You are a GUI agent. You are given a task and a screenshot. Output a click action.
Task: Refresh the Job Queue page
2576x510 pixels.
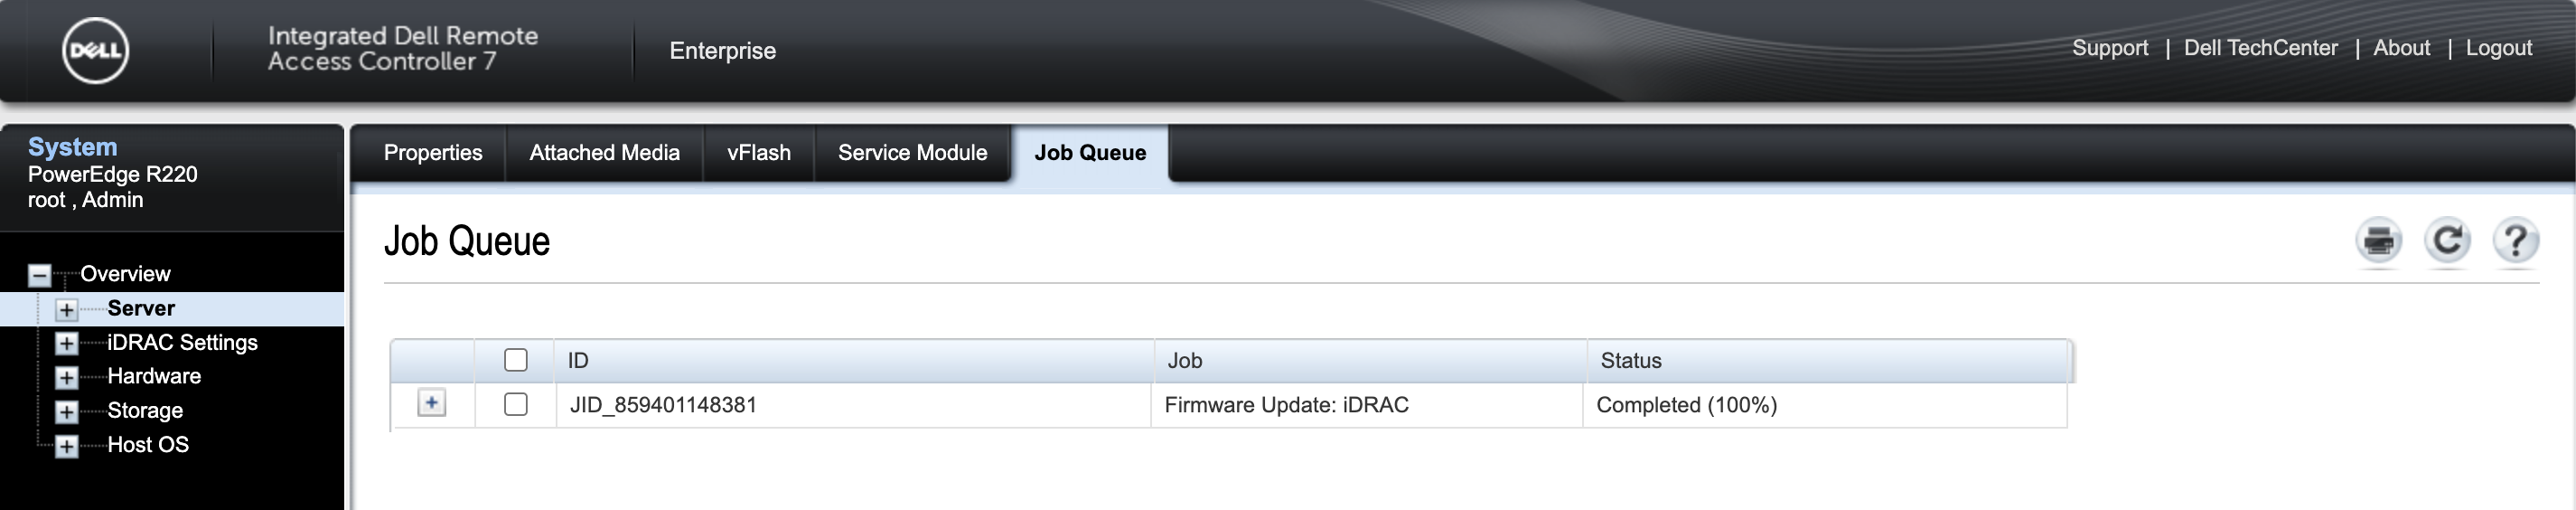pyautogui.click(x=2447, y=241)
